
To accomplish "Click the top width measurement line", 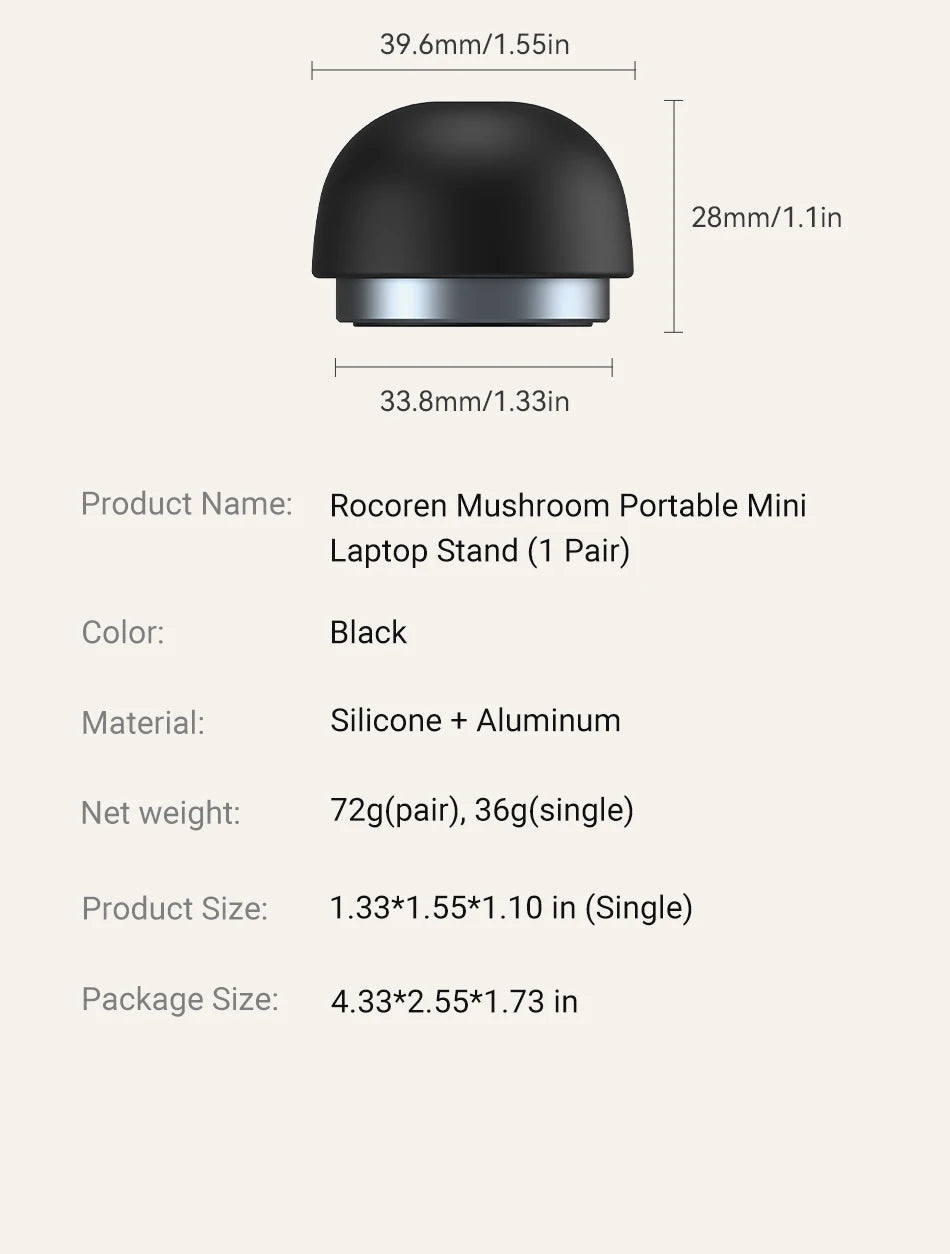I will click(473, 70).
